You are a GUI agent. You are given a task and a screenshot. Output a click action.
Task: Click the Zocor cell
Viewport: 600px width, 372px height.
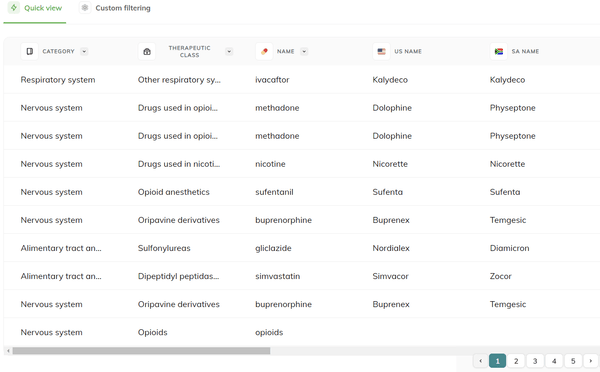501,276
